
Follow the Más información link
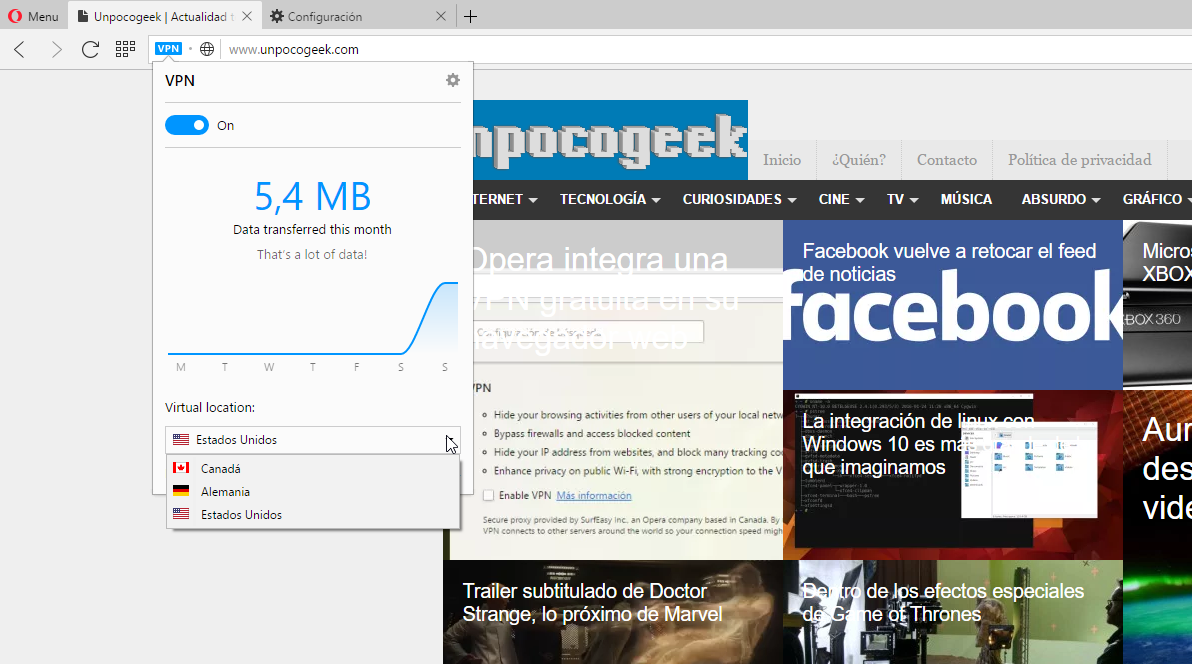point(594,495)
